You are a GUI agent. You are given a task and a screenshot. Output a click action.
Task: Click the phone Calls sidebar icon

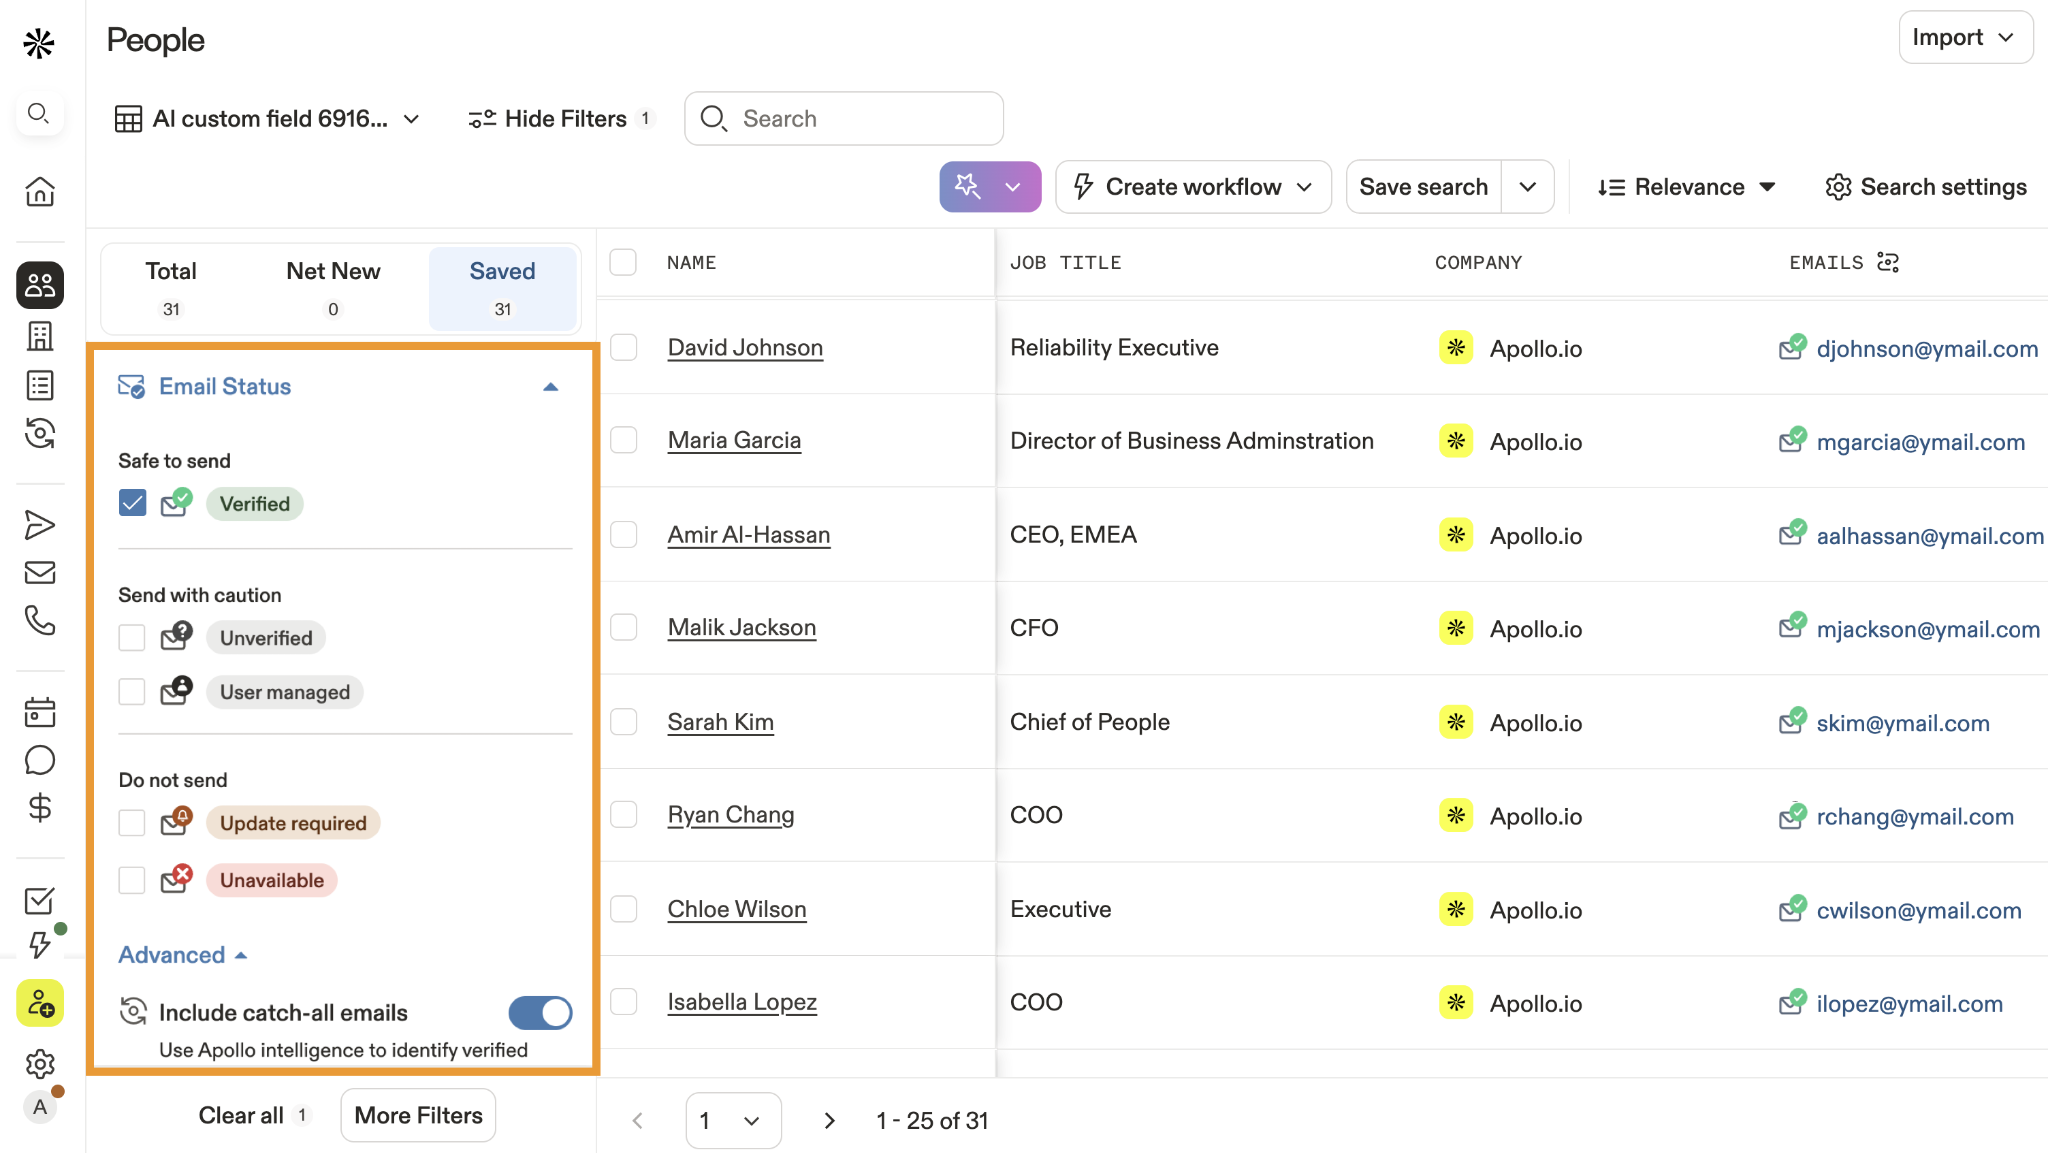pos(40,621)
